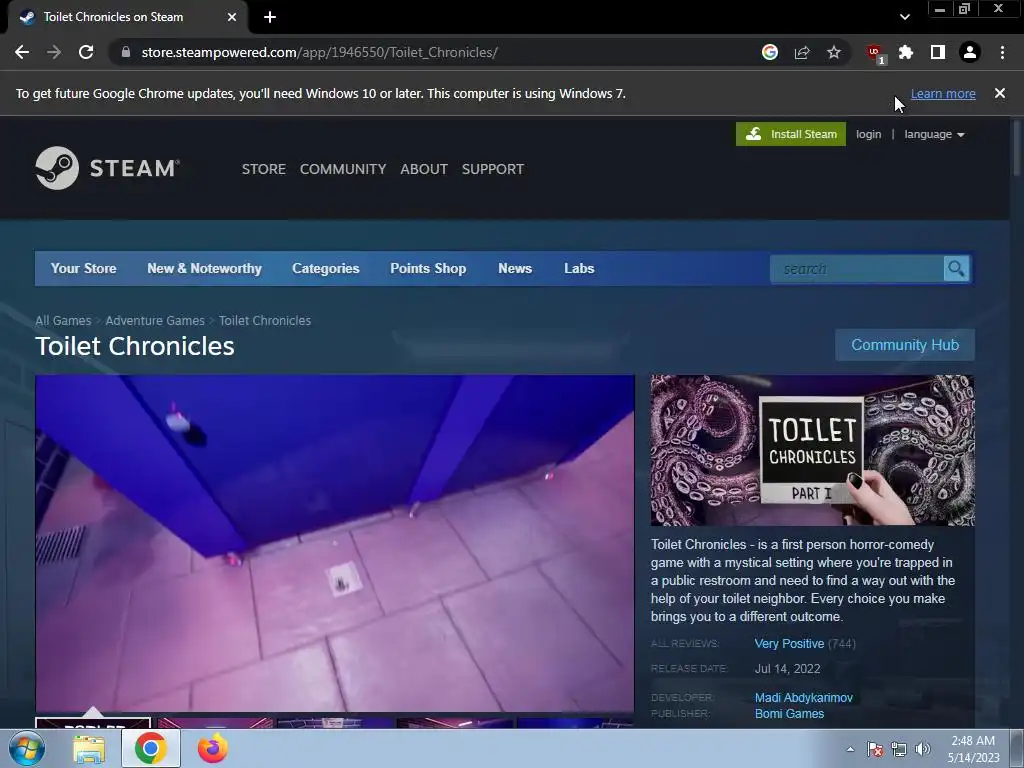
Task: Reload the Steam page
Action: [86, 52]
